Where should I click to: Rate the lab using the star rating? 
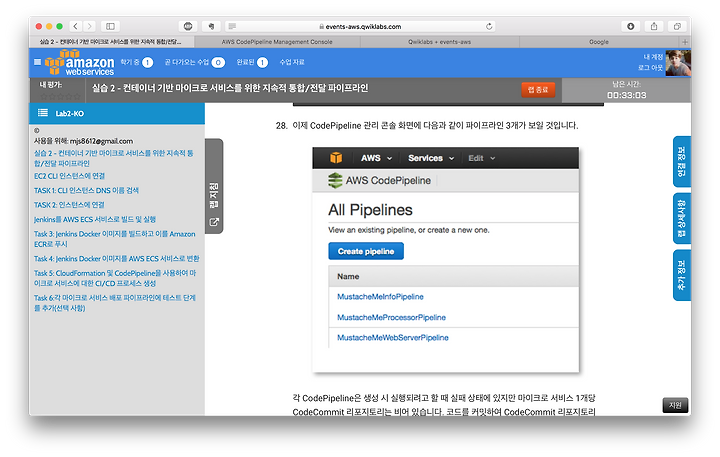[x=60, y=96]
